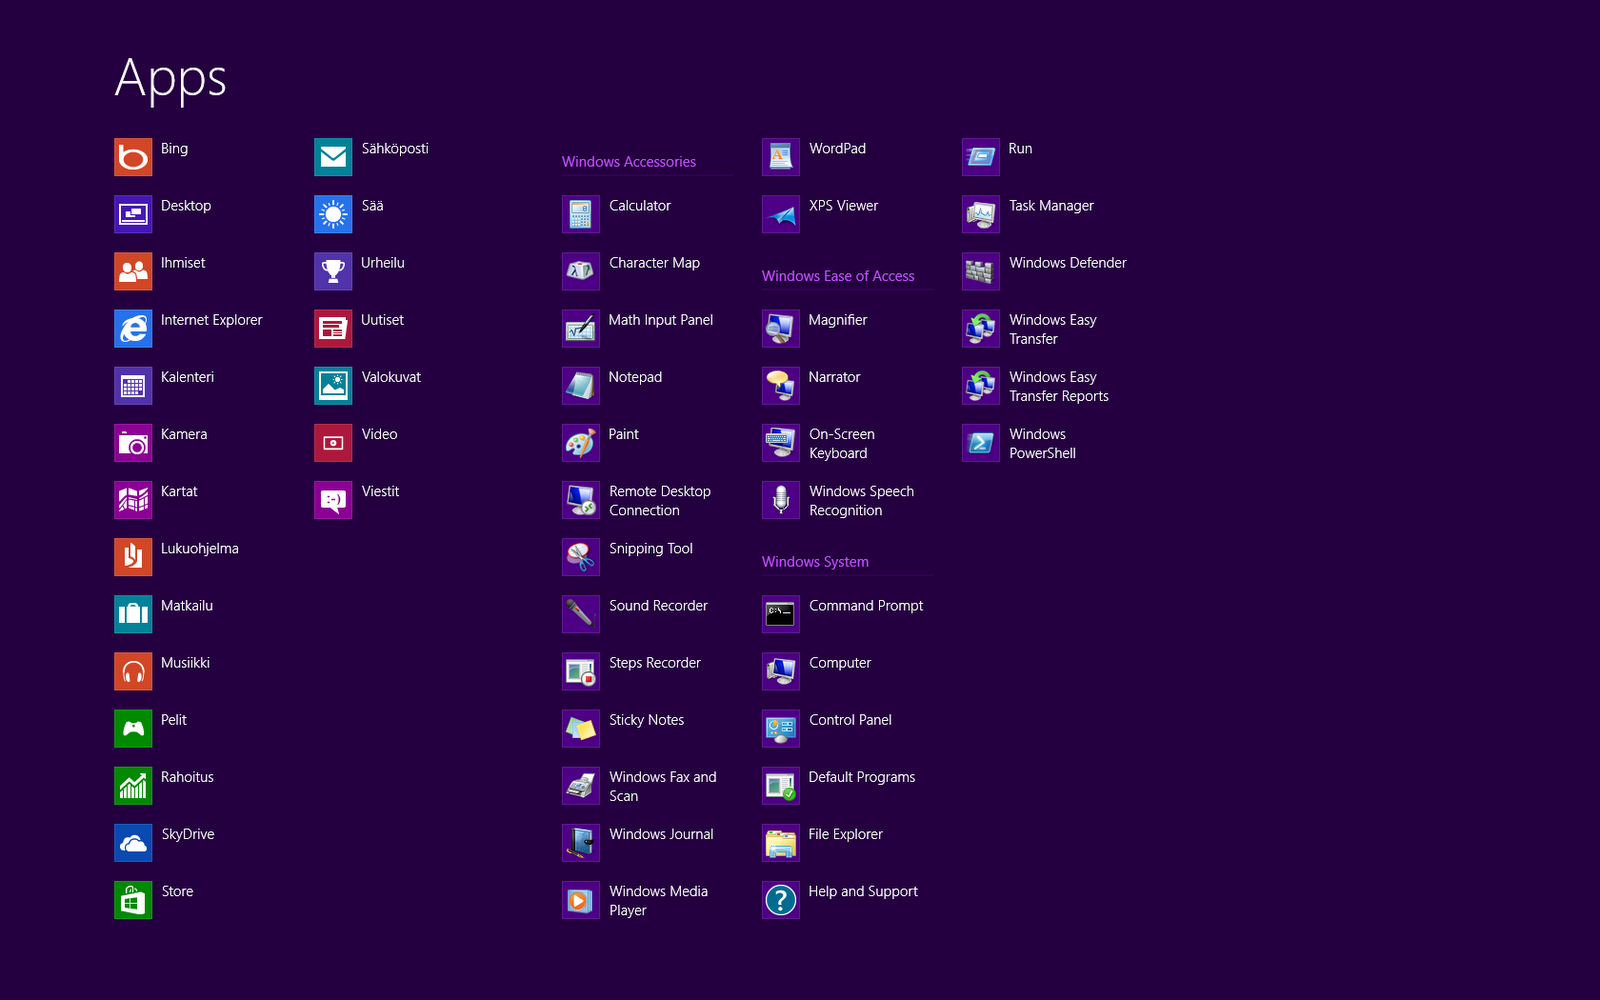Open the Uutiset news icon
The width and height of the screenshot is (1600, 1000).
tap(333, 328)
